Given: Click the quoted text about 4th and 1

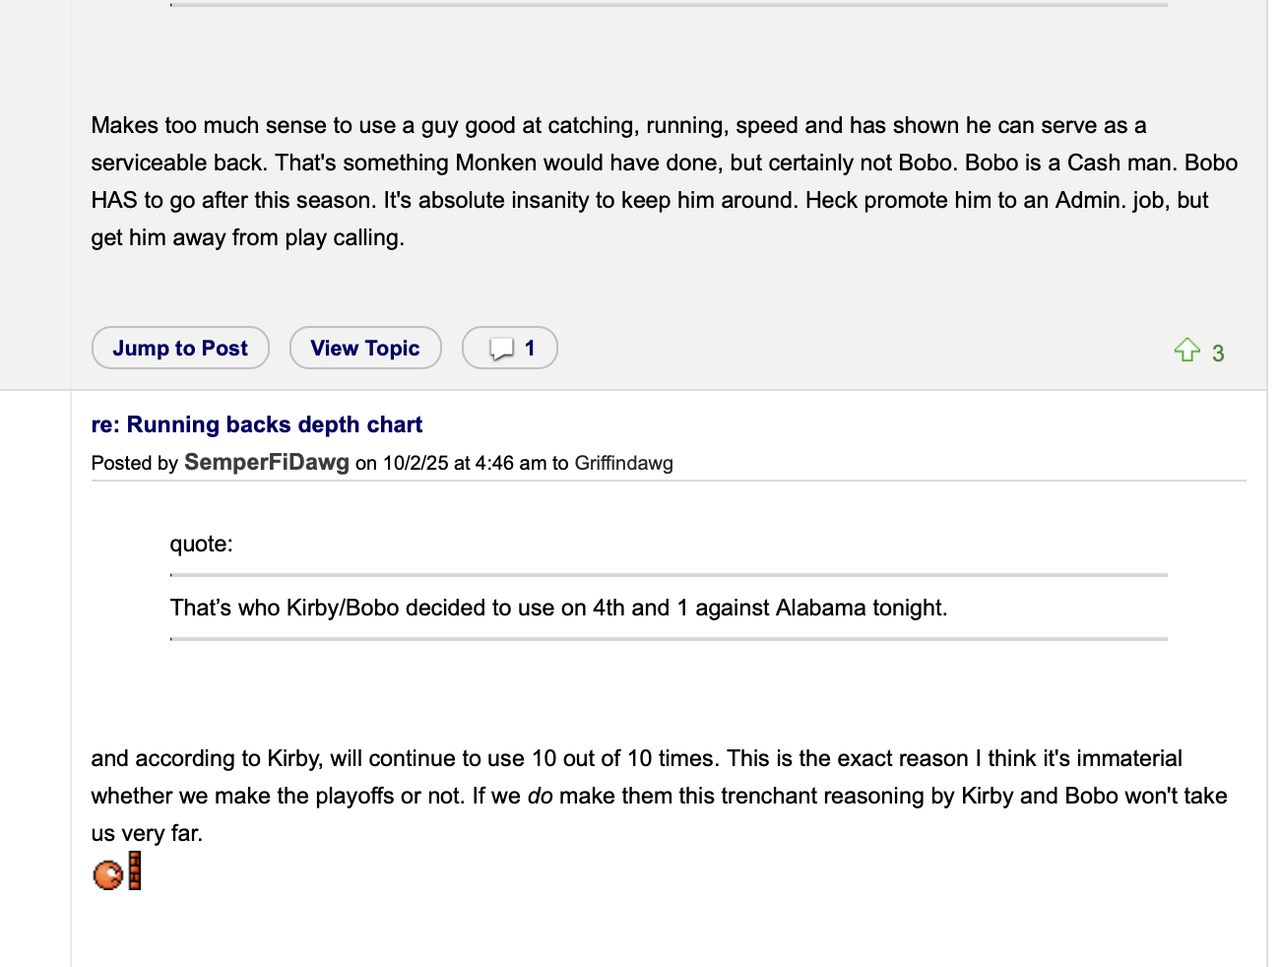Looking at the screenshot, I should pos(558,608).
